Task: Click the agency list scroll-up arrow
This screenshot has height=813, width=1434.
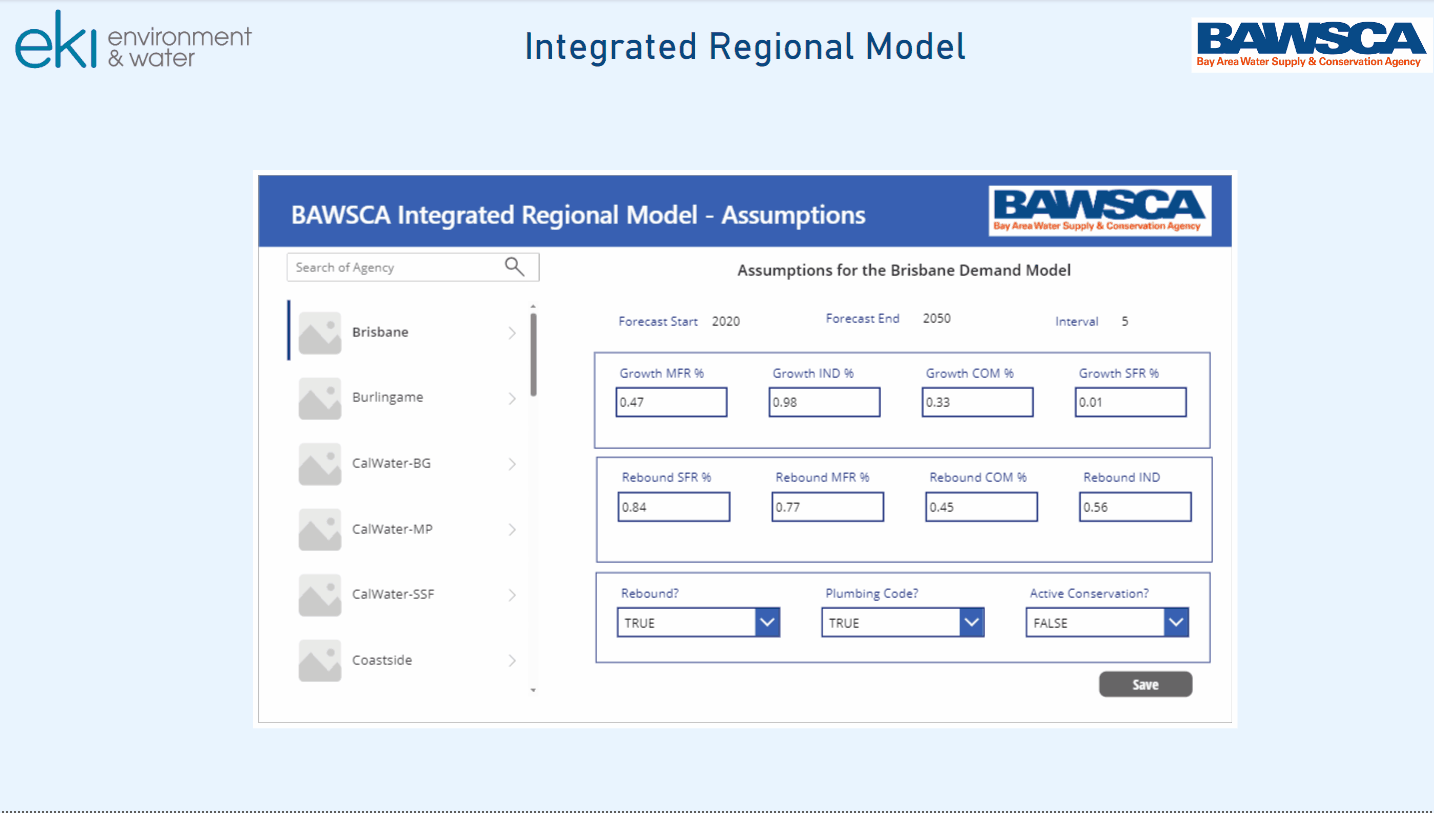Action: pyautogui.click(x=533, y=306)
